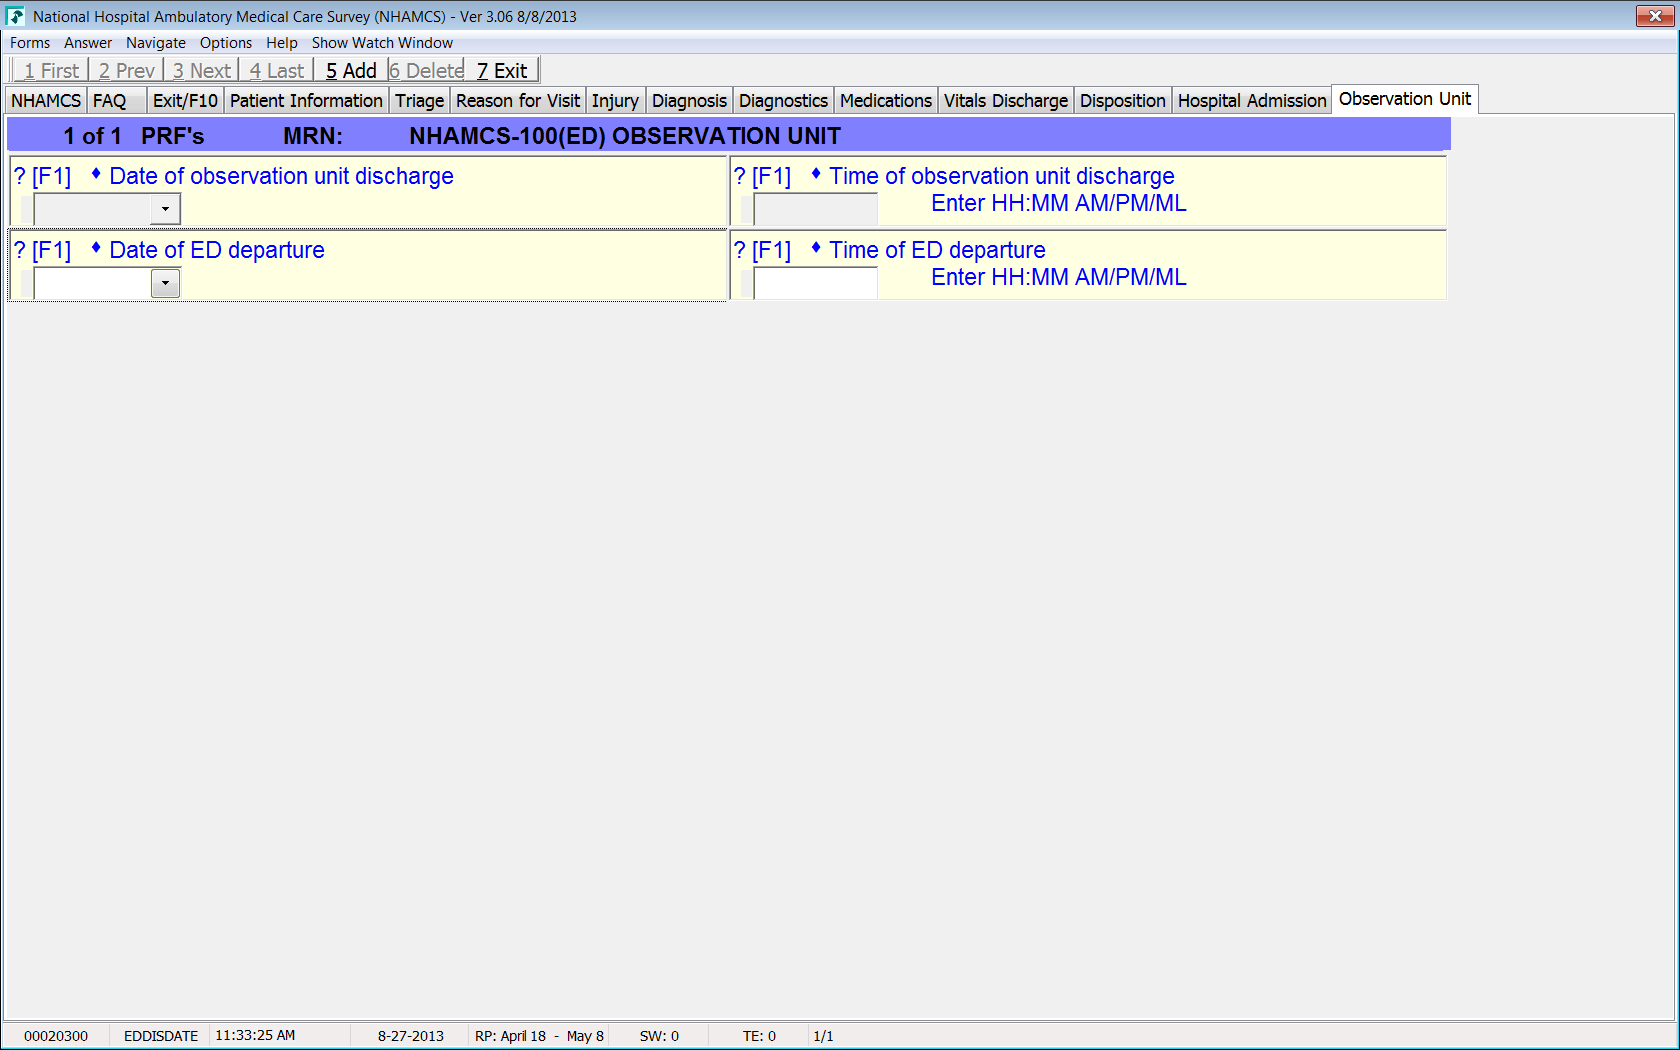This screenshot has height=1050, width=1680.
Task: Click the ED departure time field
Action: 815,283
